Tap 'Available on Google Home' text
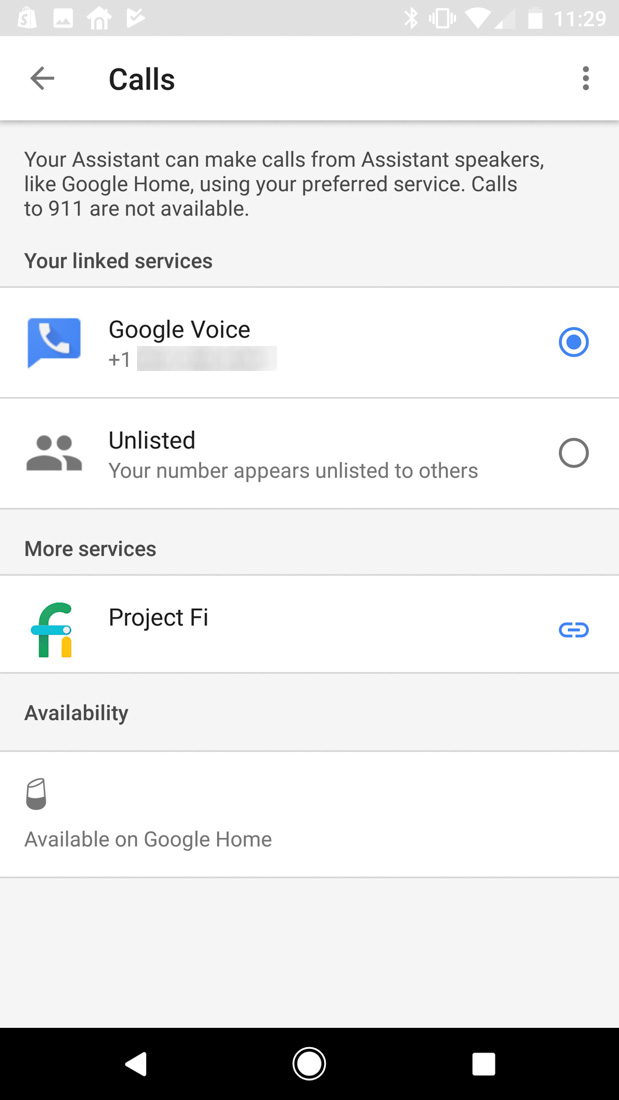The width and height of the screenshot is (619, 1100). 148,839
